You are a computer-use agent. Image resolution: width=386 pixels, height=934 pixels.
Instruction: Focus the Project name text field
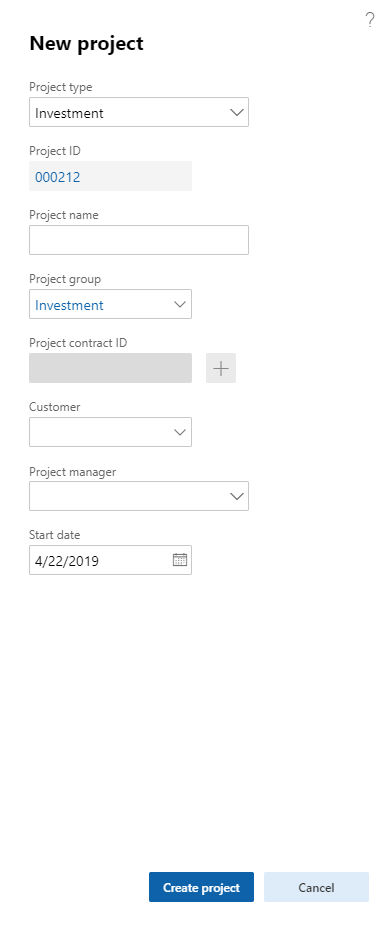(x=139, y=240)
